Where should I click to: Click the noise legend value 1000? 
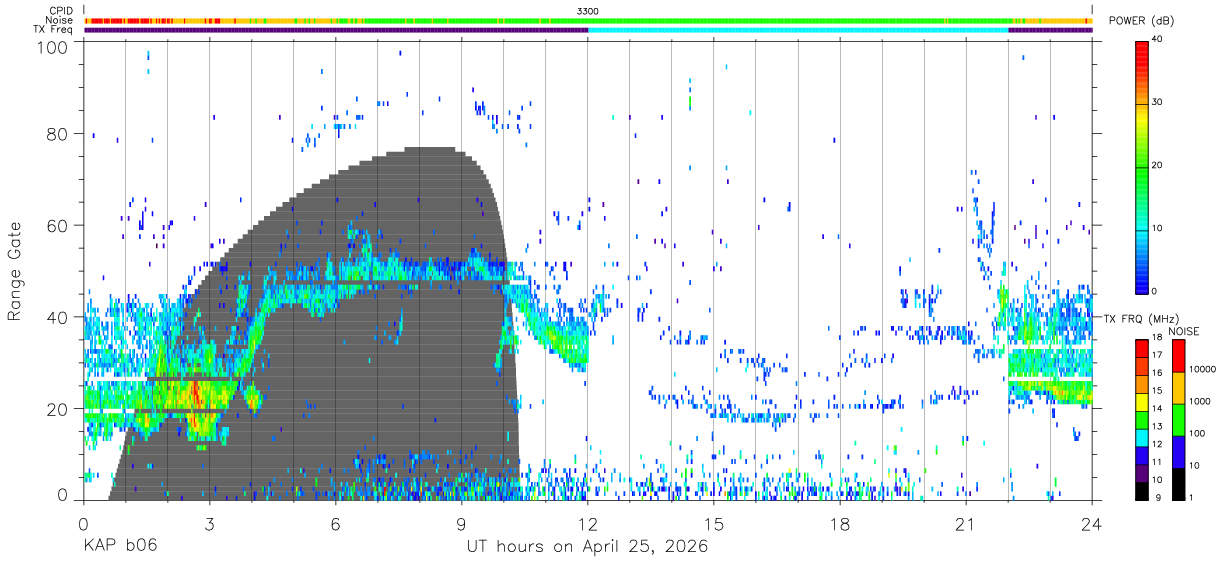point(1202,401)
